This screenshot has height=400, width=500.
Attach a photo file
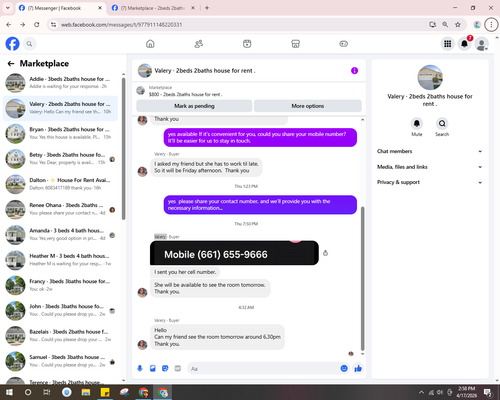click(153, 368)
